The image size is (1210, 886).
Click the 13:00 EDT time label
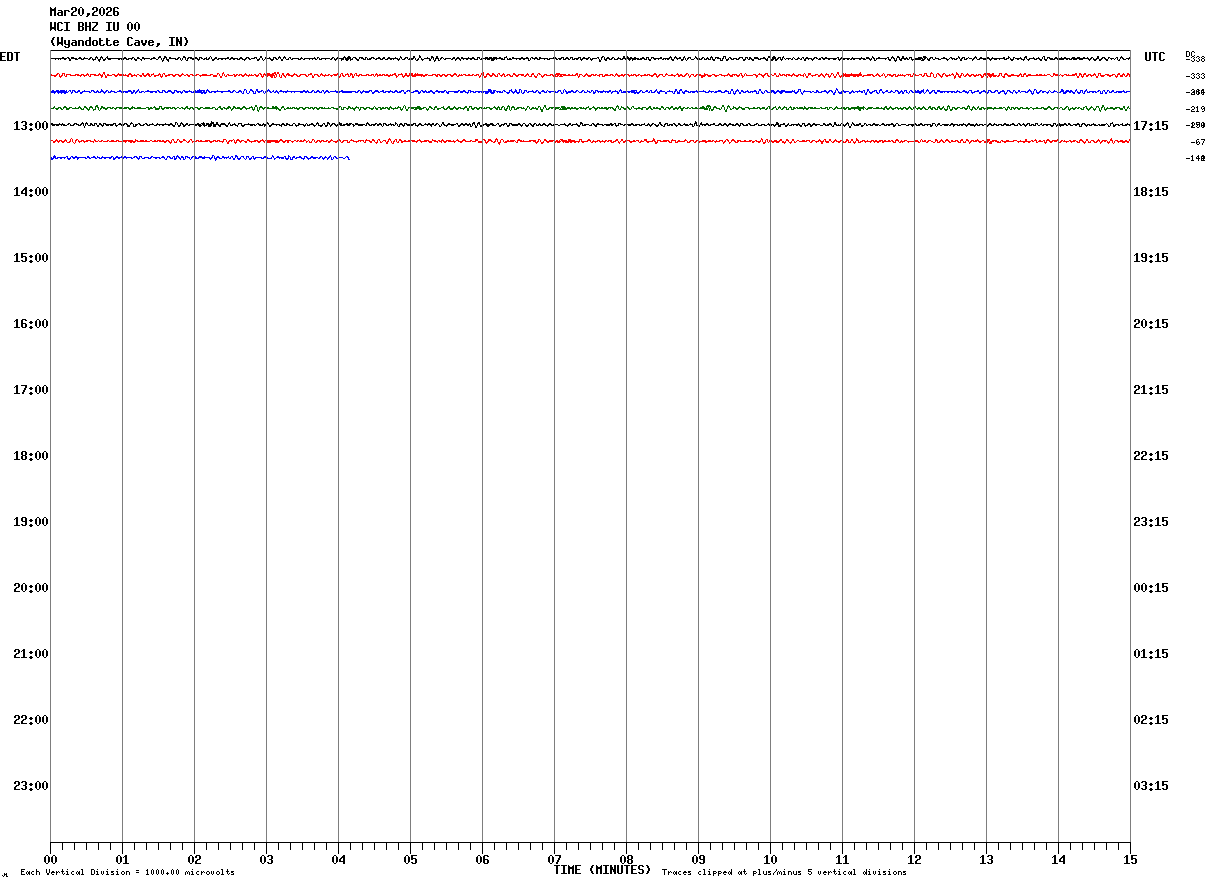click(x=31, y=126)
